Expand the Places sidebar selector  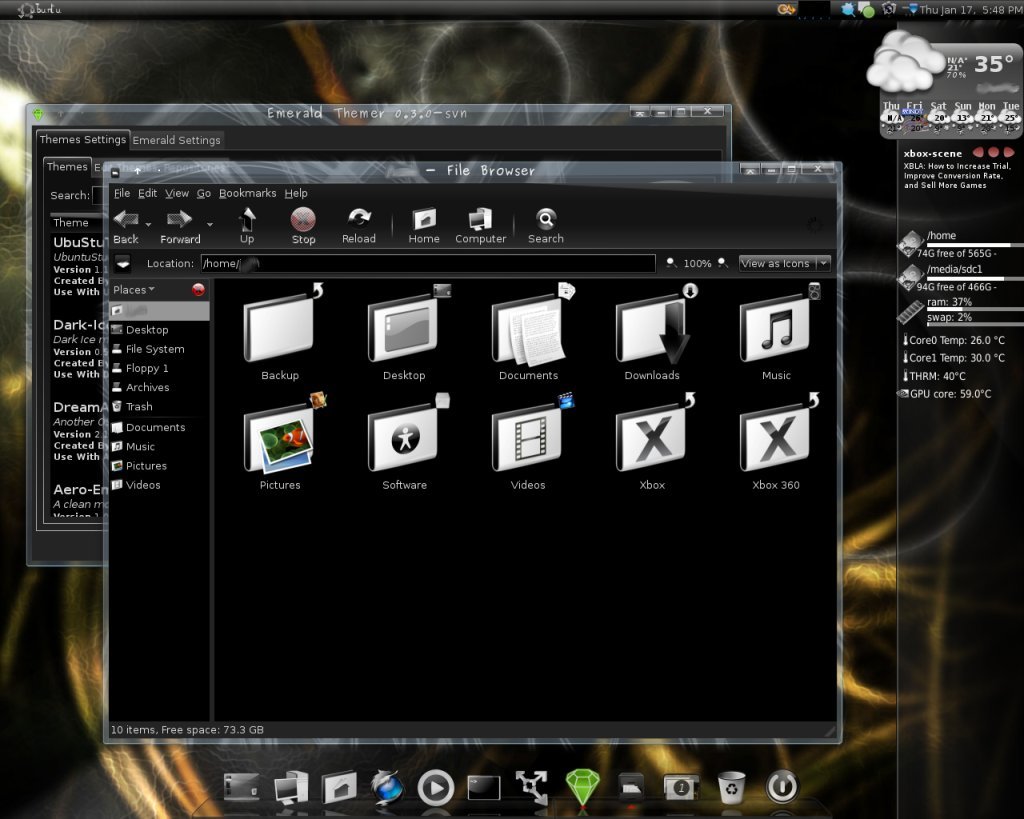[133, 289]
